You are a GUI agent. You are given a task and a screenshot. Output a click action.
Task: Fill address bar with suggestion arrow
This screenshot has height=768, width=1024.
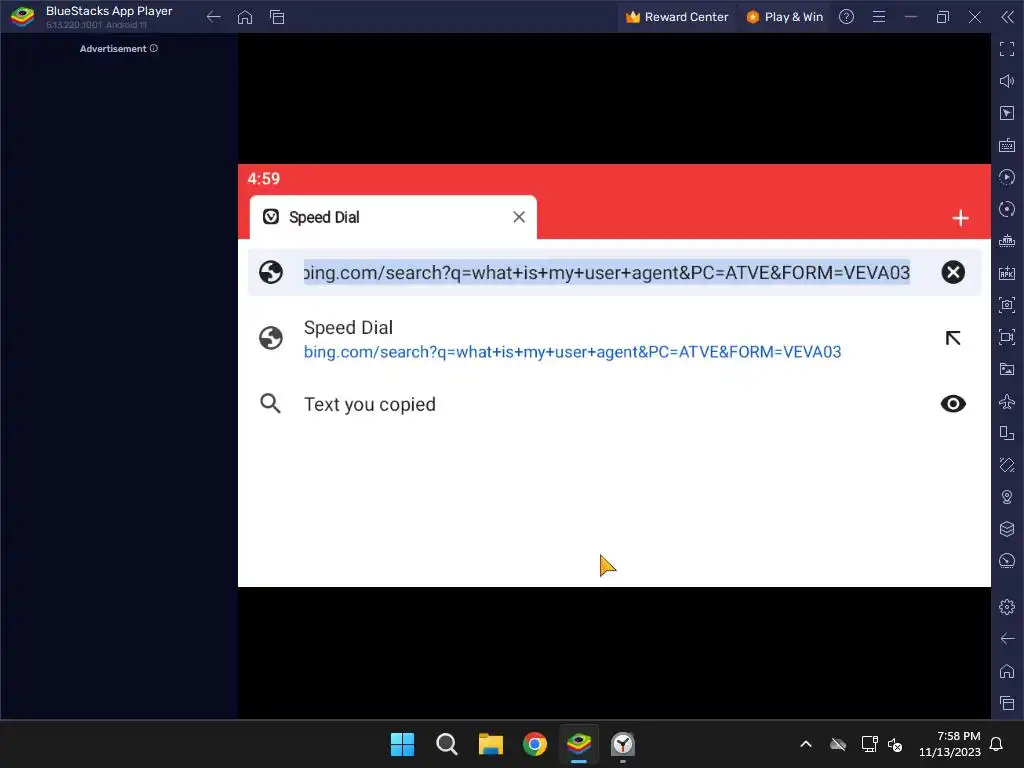953,338
